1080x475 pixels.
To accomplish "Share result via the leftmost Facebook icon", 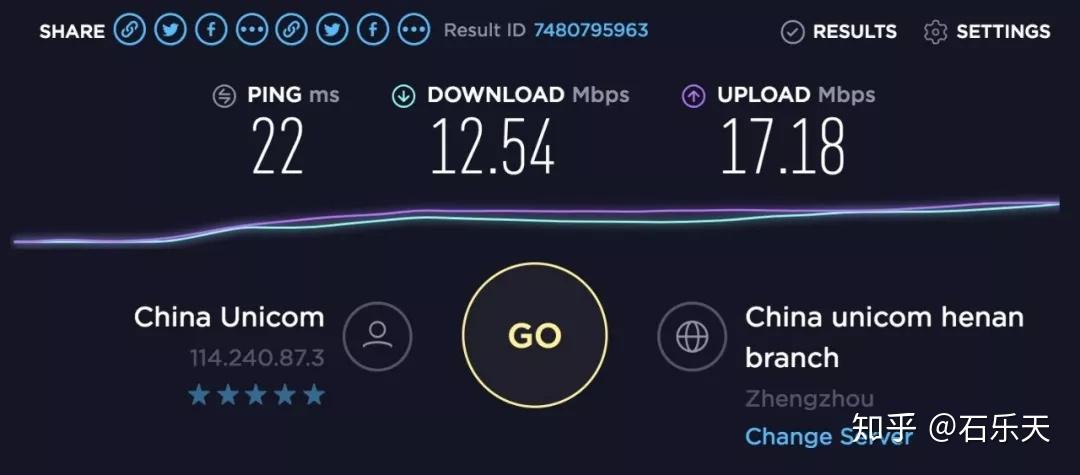I will point(211,30).
